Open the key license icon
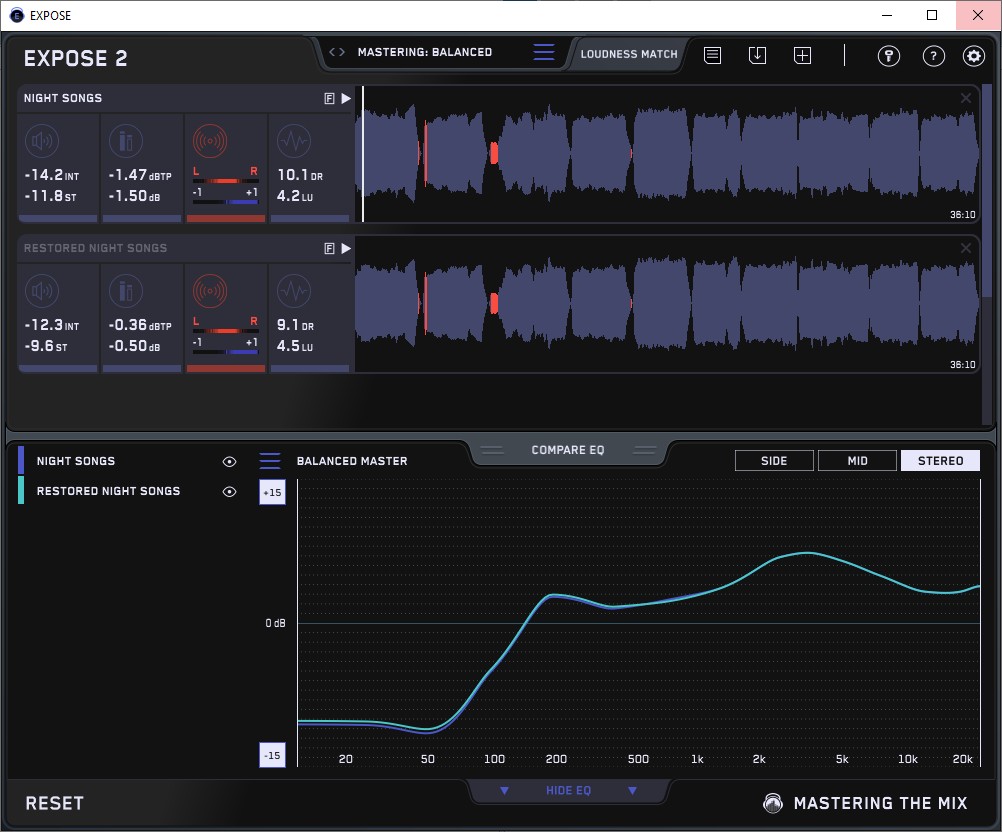Viewport: 1002px width, 832px height. 889,56
